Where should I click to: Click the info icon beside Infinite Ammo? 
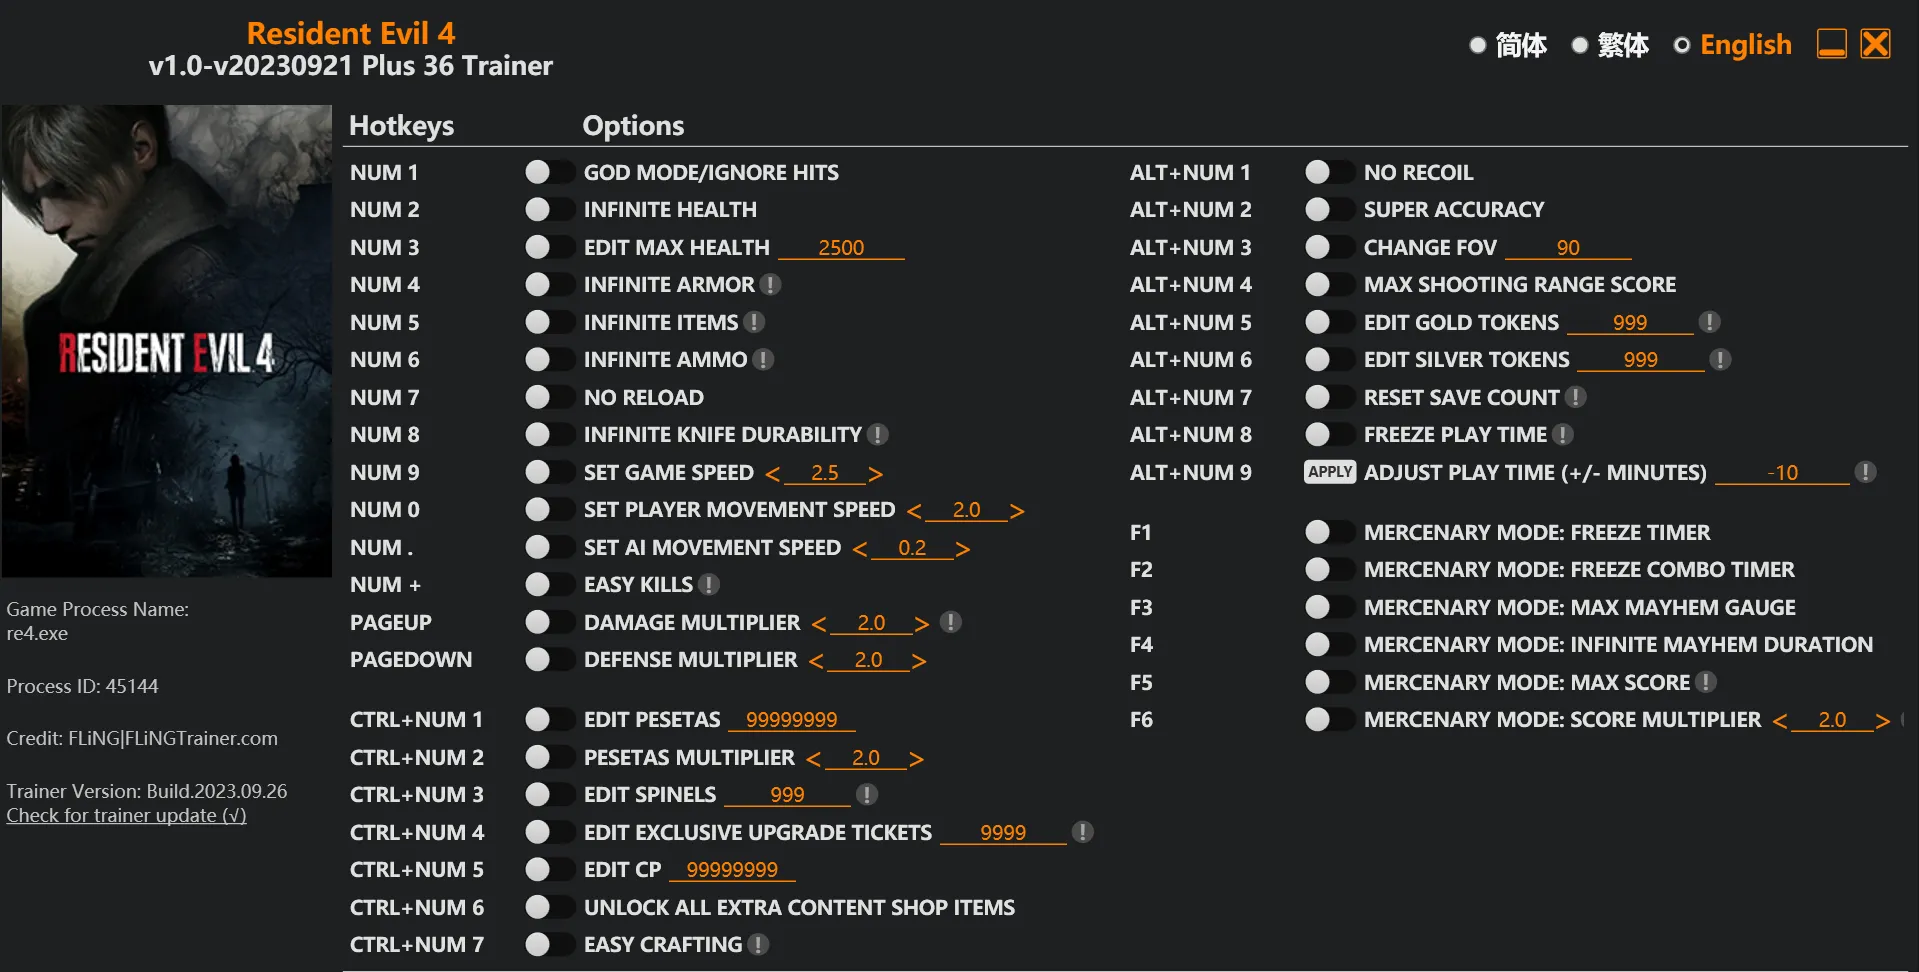(x=763, y=360)
